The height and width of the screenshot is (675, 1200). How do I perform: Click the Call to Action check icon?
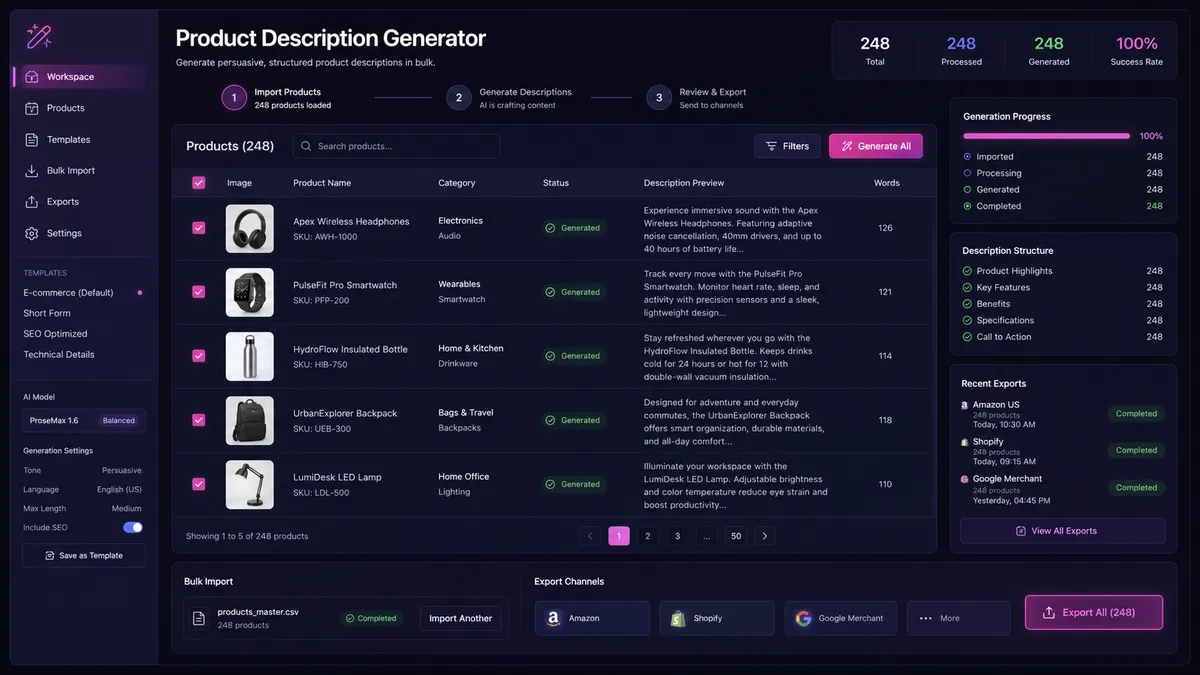tap(967, 337)
